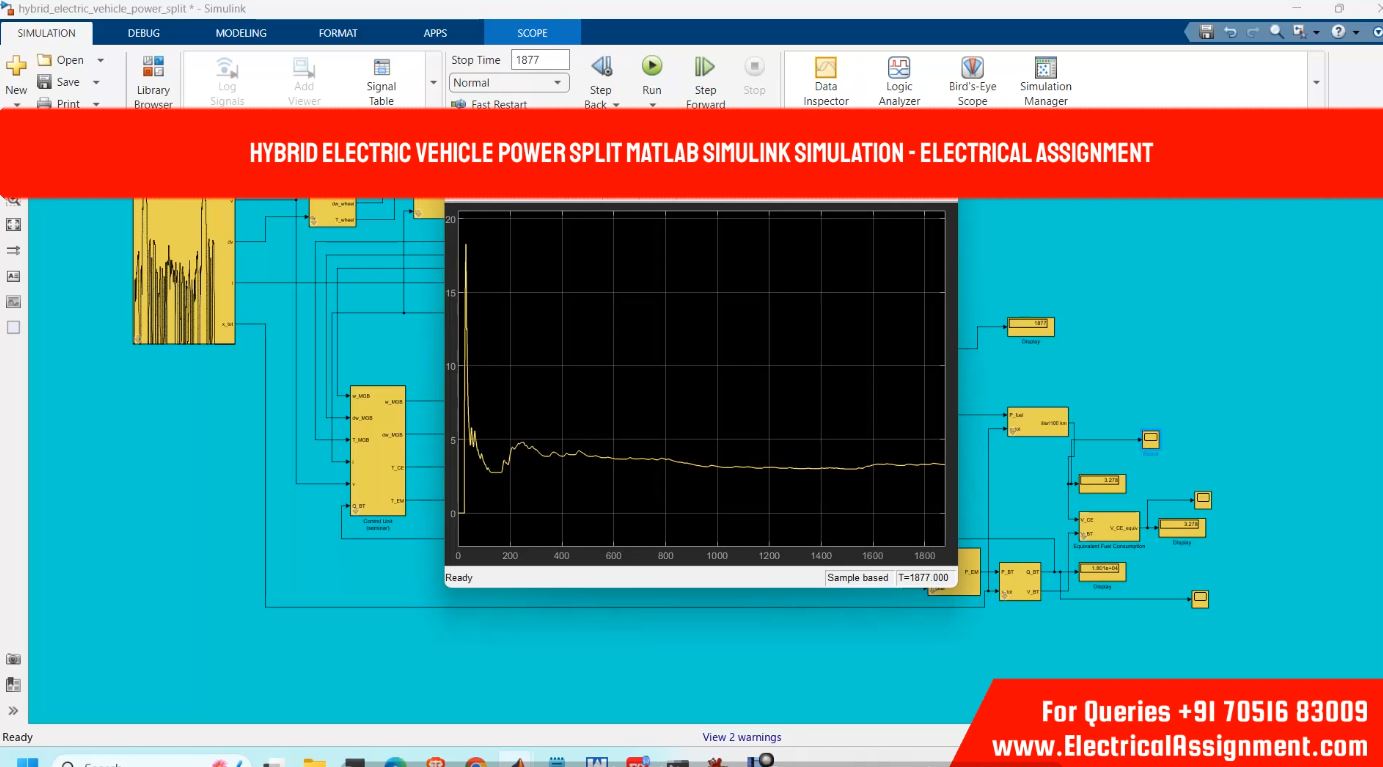Click the Stop Time input field
This screenshot has height=767, width=1383.
click(539, 60)
